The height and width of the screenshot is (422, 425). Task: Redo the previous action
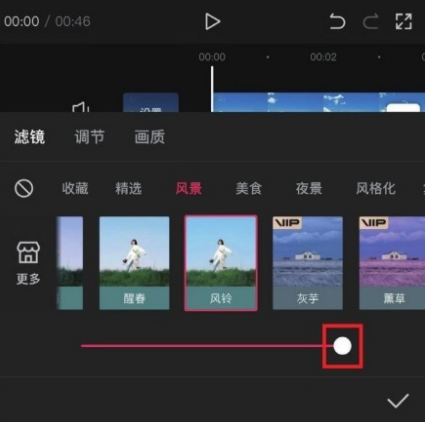pyautogui.click(x=370, y=22)
